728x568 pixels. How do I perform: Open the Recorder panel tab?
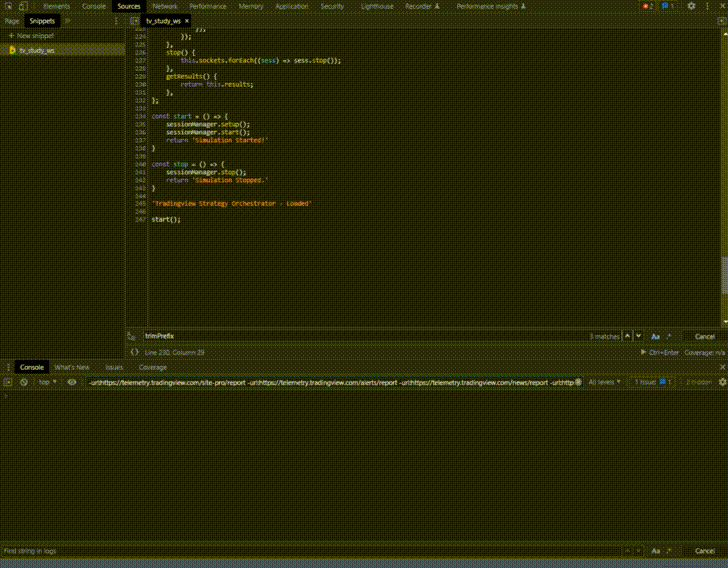click(422, 7)
